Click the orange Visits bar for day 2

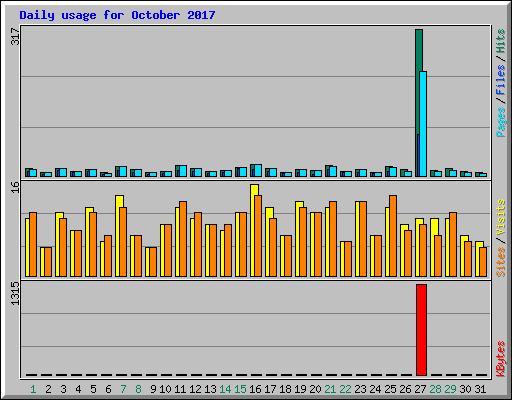point(48,262)
